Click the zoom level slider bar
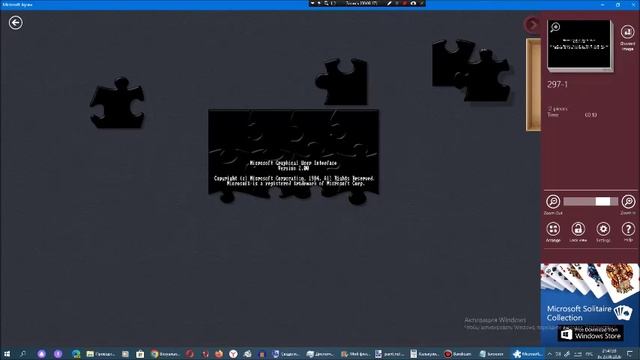The height and width of the screenshot is (360, 640). click(x=591, y=202)
